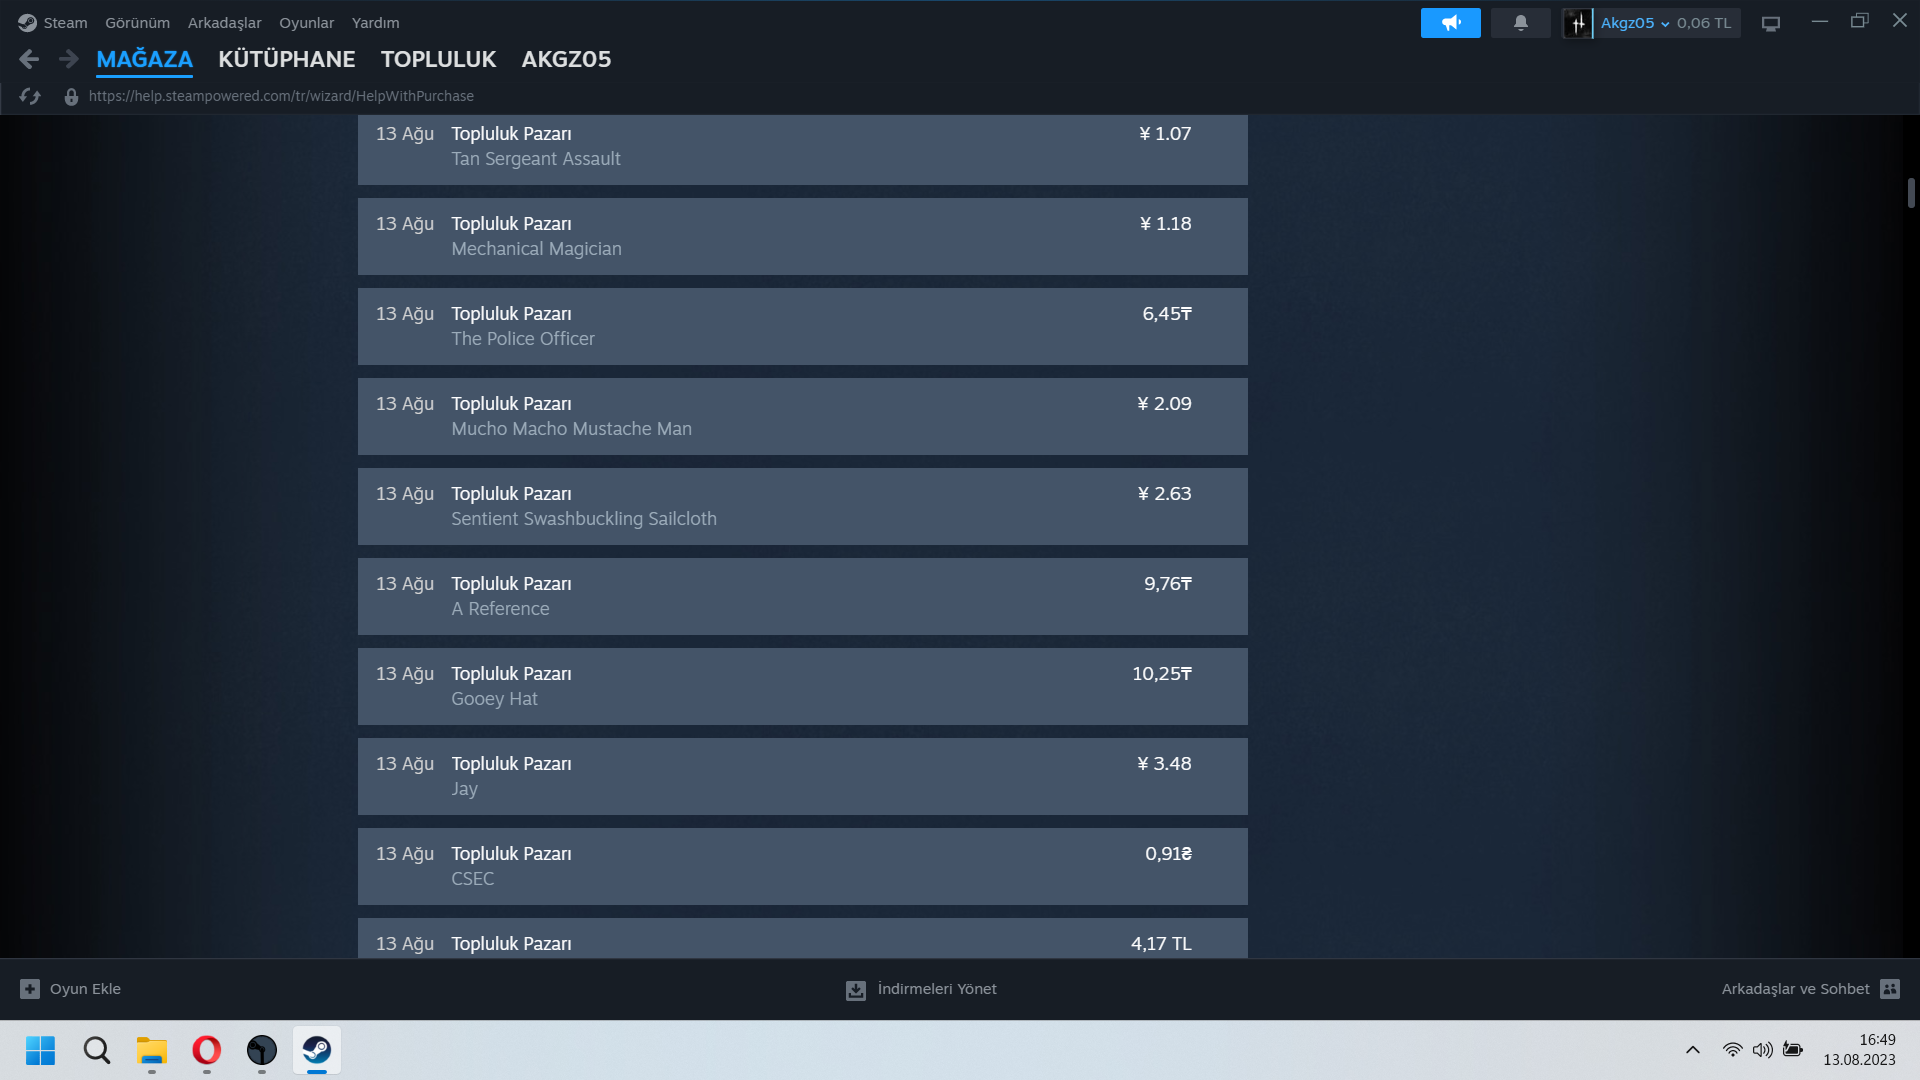Go forward with the right arrow
The height and width of the screenshot is (1080, 1920).
pyautogui.click(x=68, y=60)
